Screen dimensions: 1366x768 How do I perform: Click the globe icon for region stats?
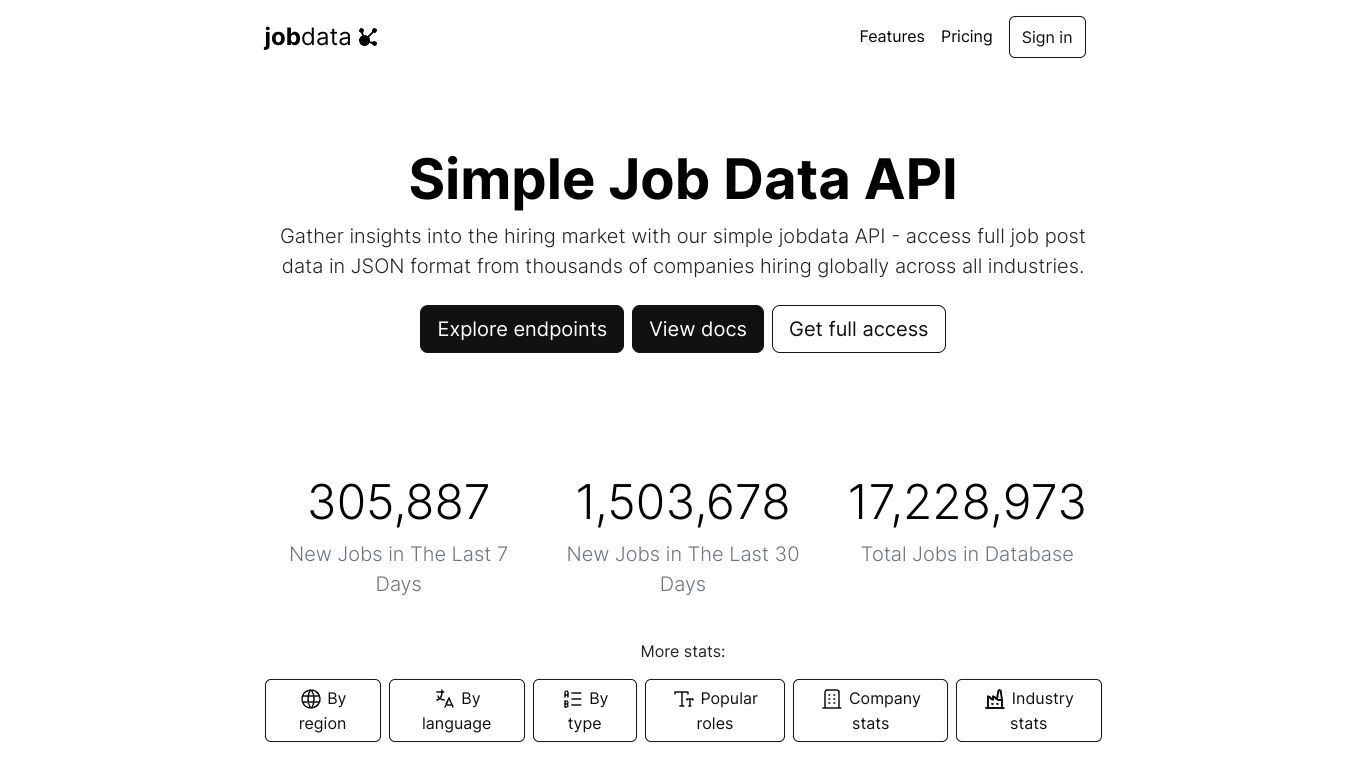[311, 699]
